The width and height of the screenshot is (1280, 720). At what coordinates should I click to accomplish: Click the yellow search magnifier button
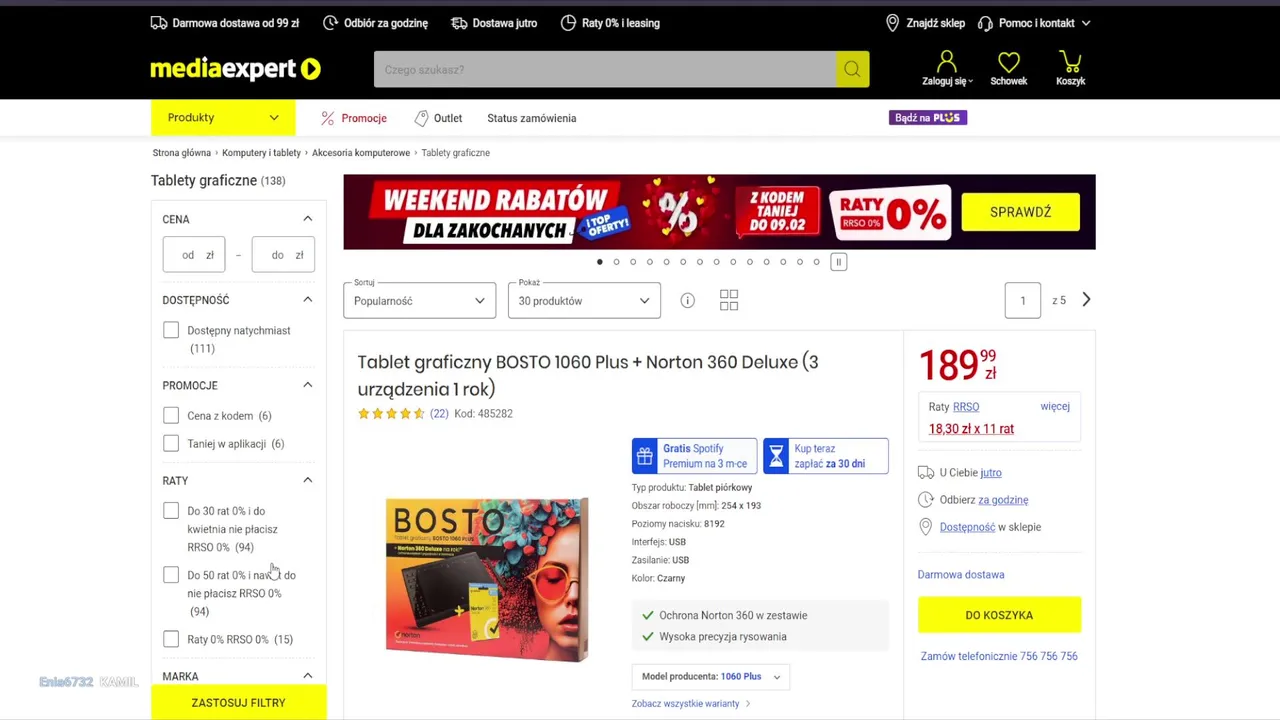pyautogui.click(x=852, y=69)
